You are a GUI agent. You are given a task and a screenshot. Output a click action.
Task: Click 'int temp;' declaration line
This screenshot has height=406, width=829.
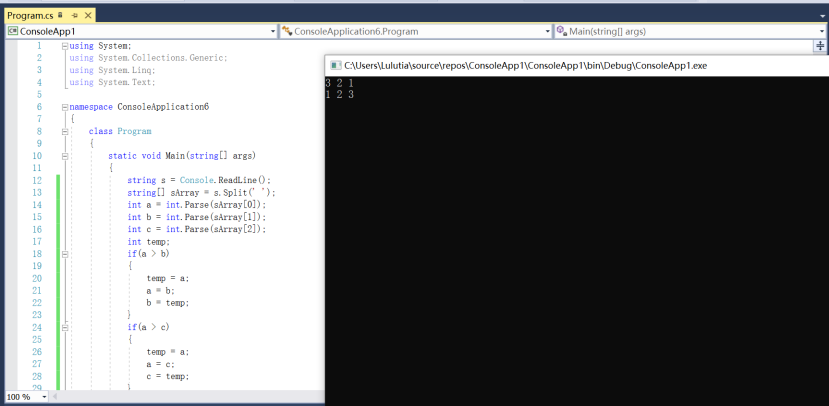[149, 242]
